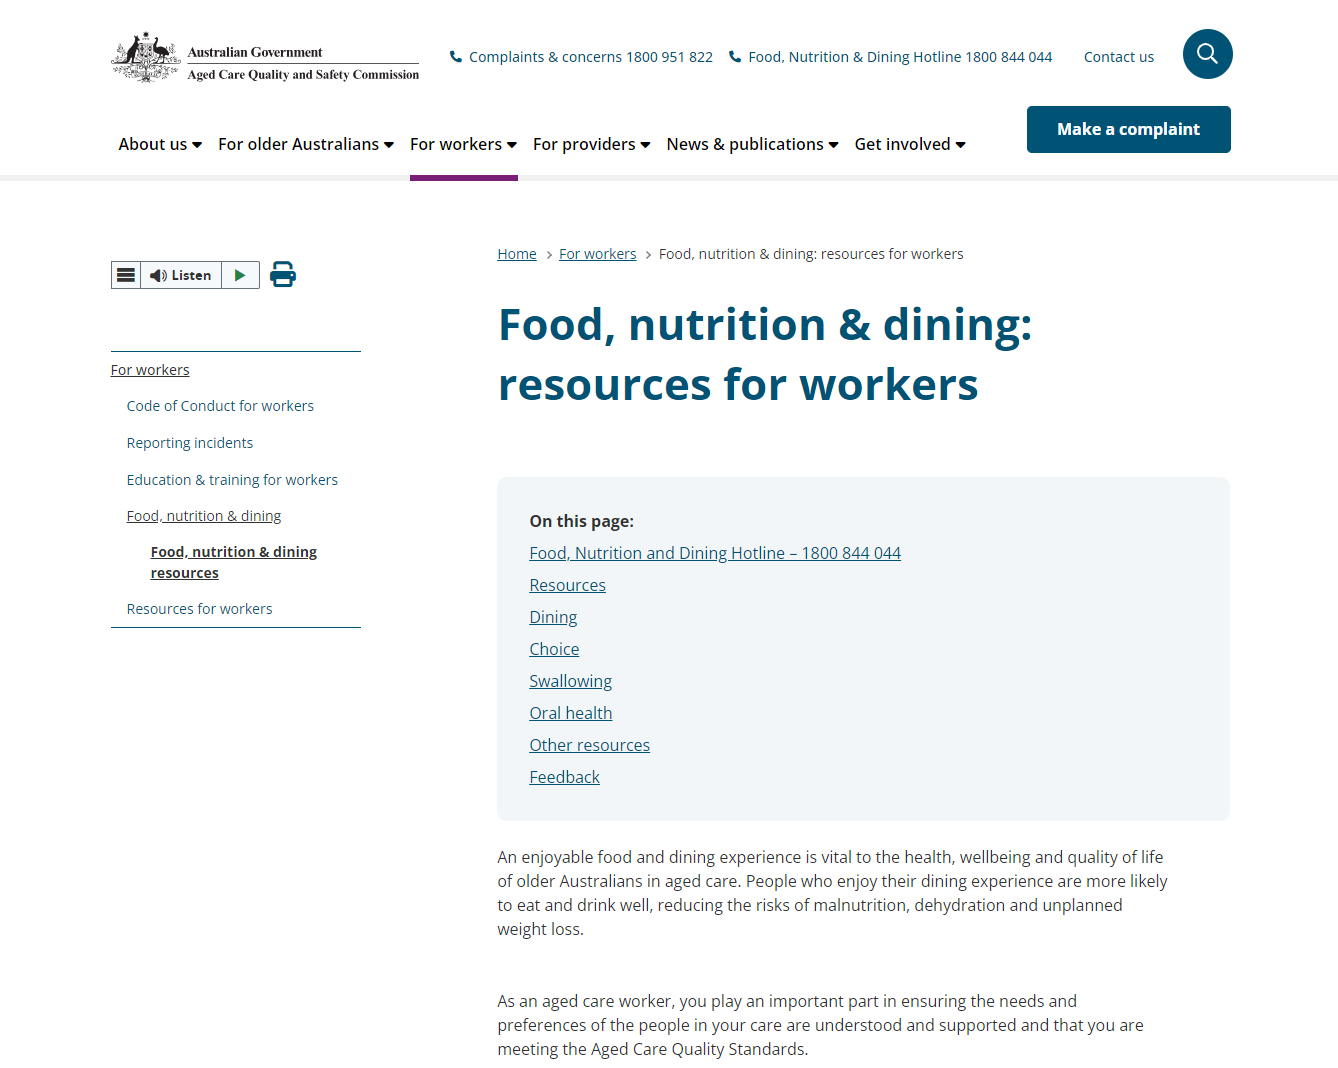Expand the For providers dropdown
Image resolution: width=1338 pixels, height=1068 pixels.
point(590,144)
